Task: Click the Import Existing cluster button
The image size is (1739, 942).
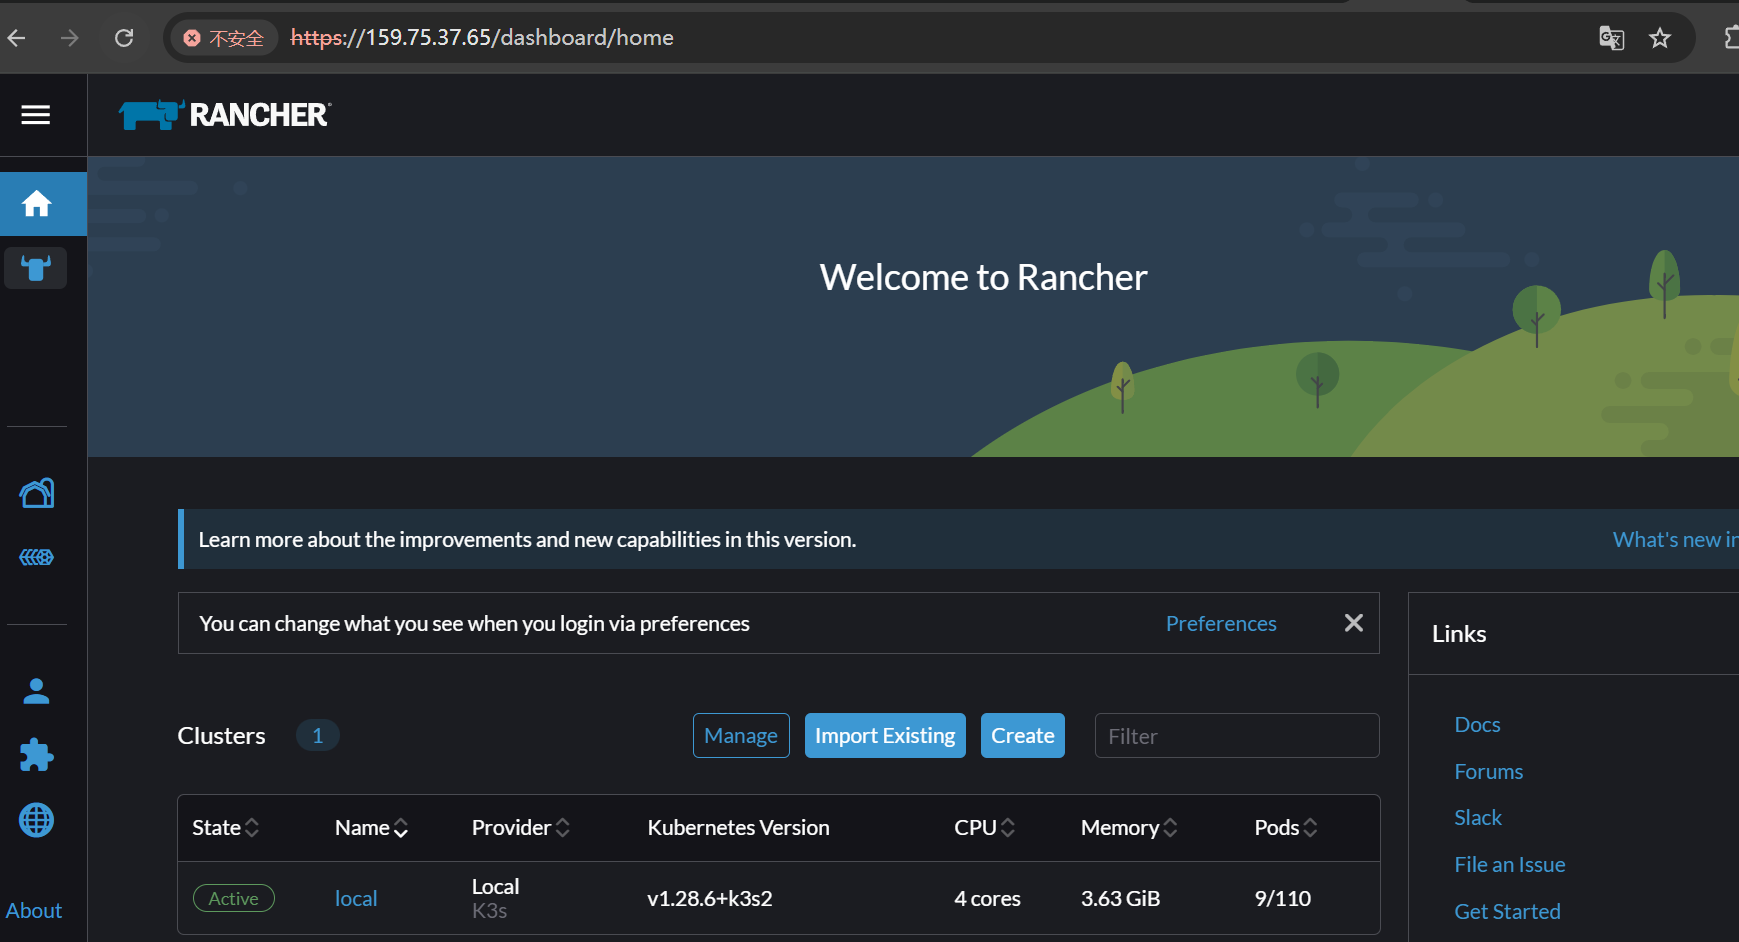Action: 885,736
